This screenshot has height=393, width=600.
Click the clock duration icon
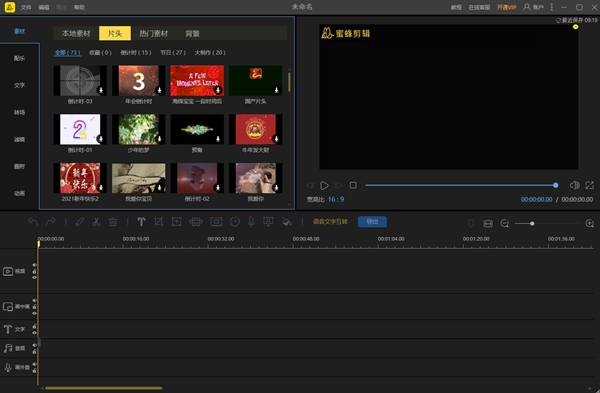point(235,222)
